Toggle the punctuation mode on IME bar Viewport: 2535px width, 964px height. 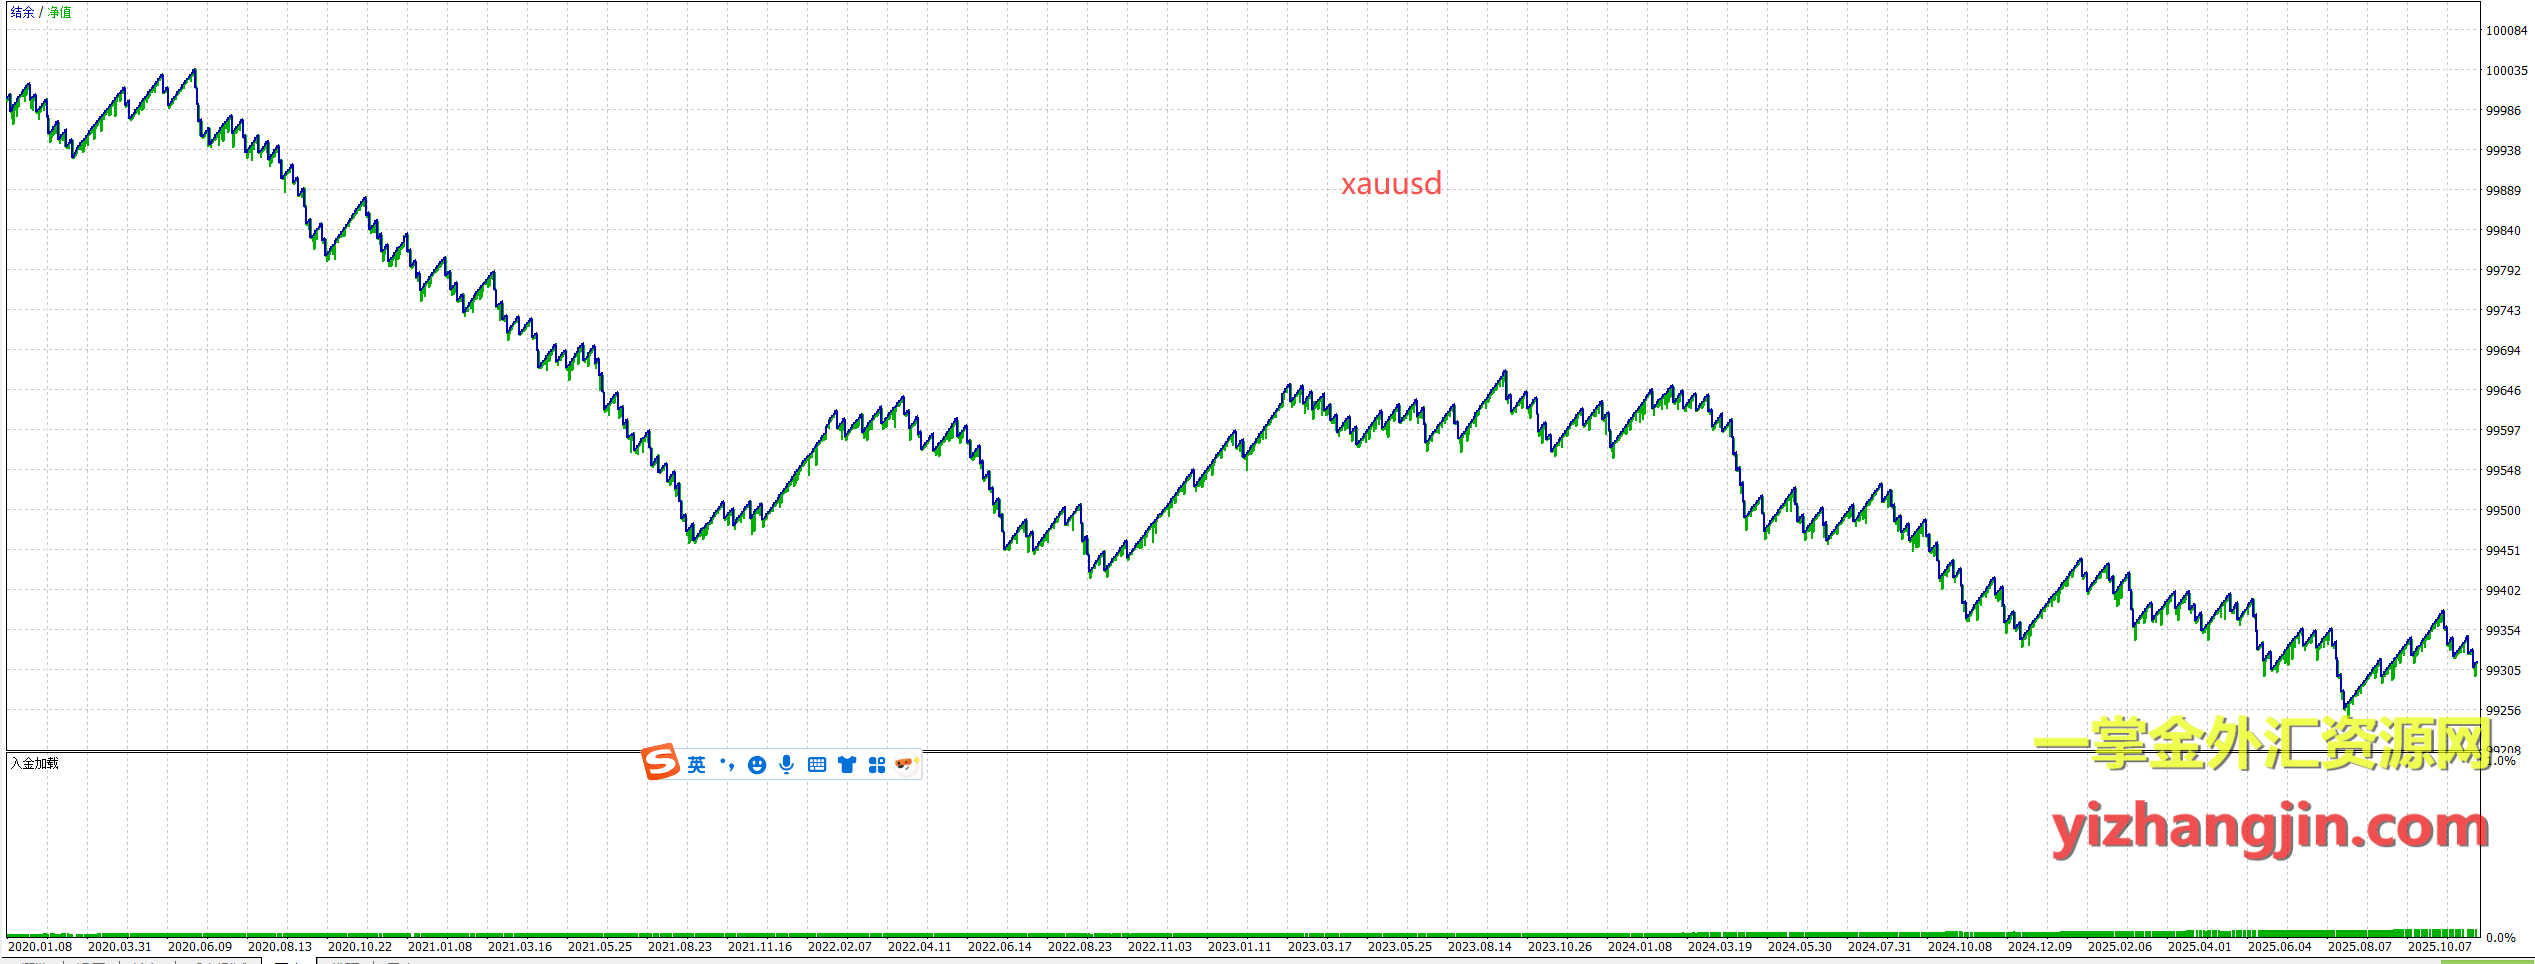pyautogui.click(x=727, y=765)
